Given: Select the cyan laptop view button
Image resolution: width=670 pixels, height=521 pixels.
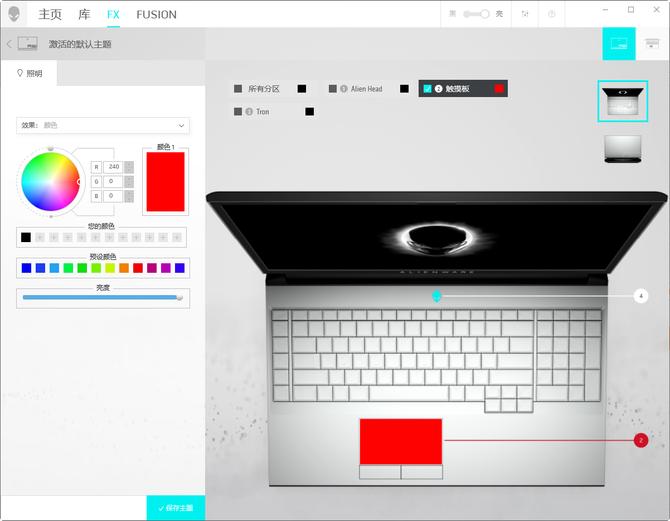Looking at the screenshot, I should [x=619, y=44].
